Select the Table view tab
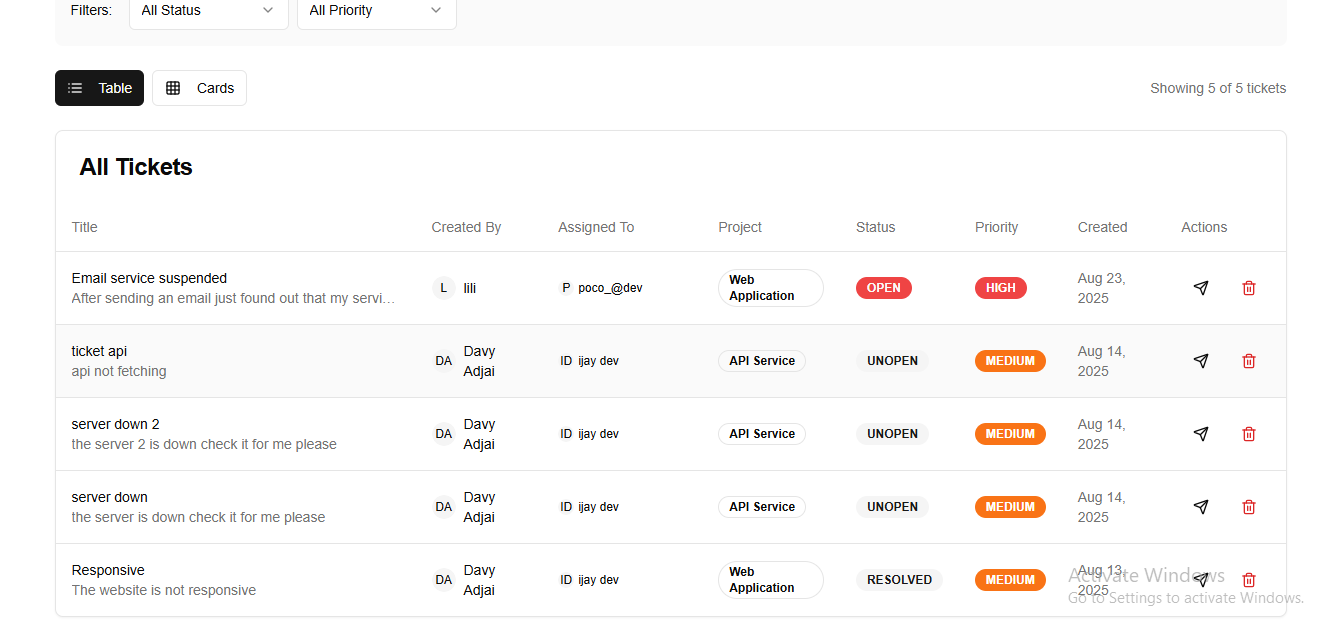 tap(99, 88)
